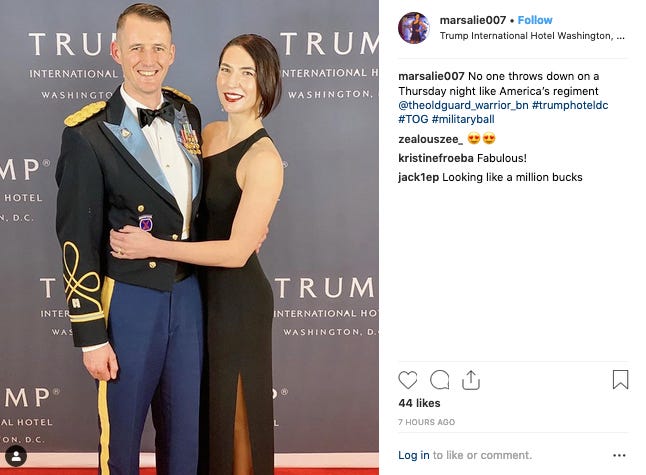The width and height of the screenshot is (646, 475).
Task: Share the post using the share icon
Action: coord(471,380)
